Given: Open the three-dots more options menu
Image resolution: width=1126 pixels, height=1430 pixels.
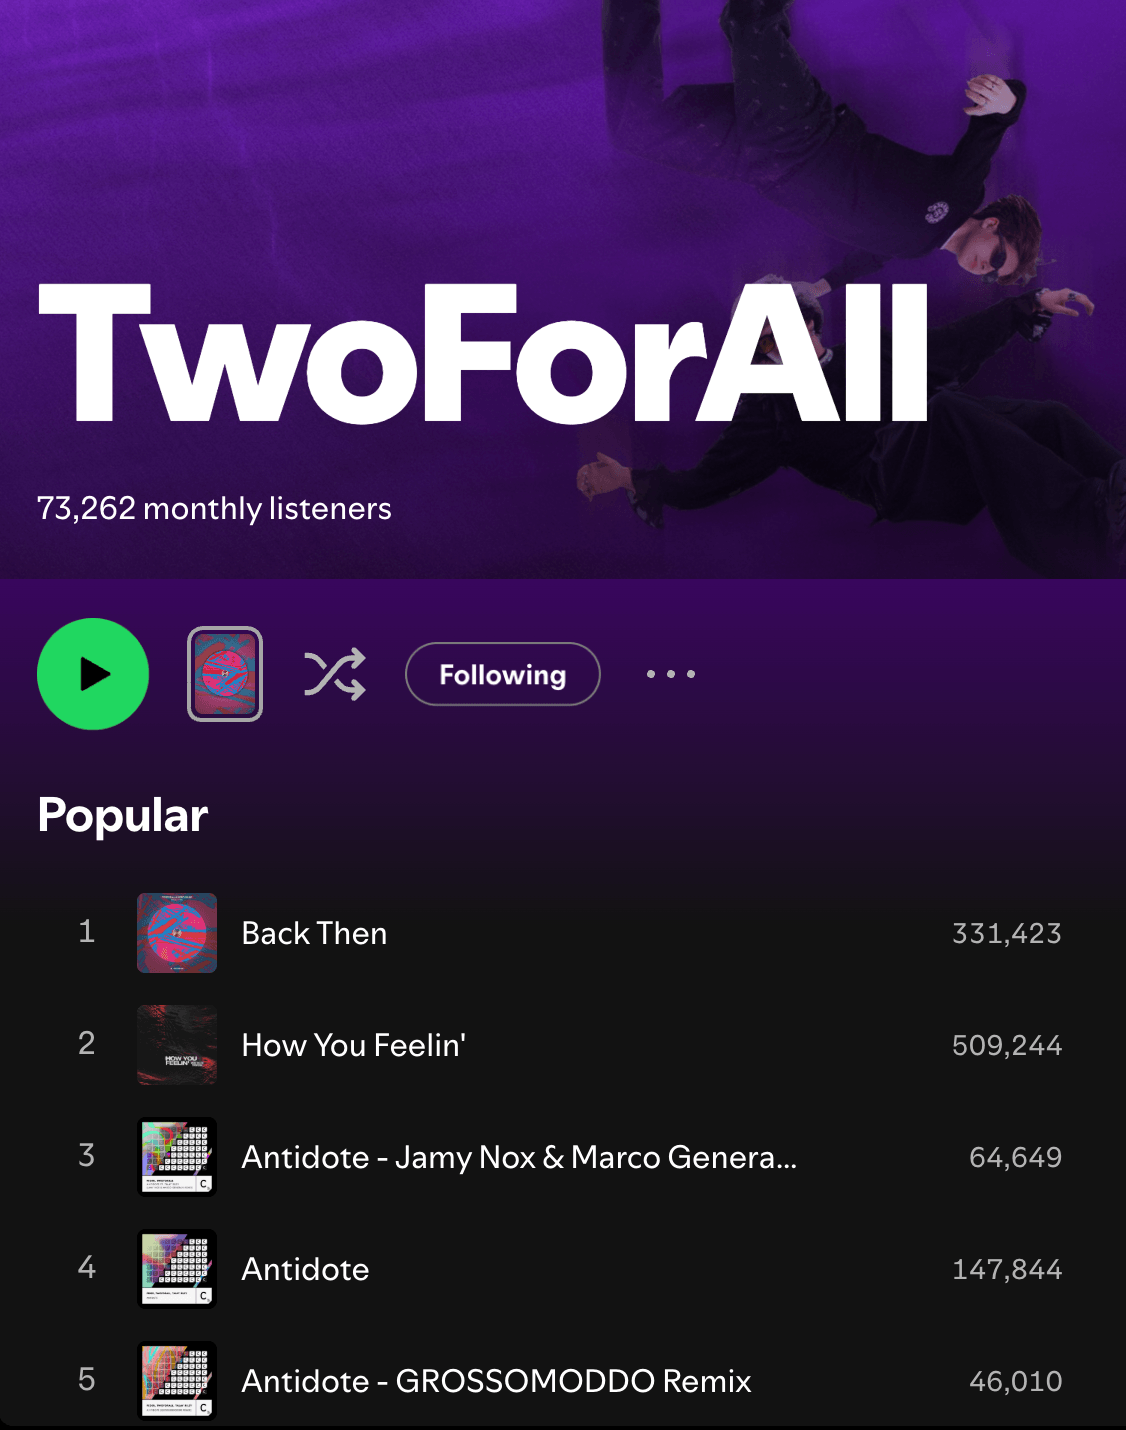Looking at the screenshot, I should [x=671, y=674].
